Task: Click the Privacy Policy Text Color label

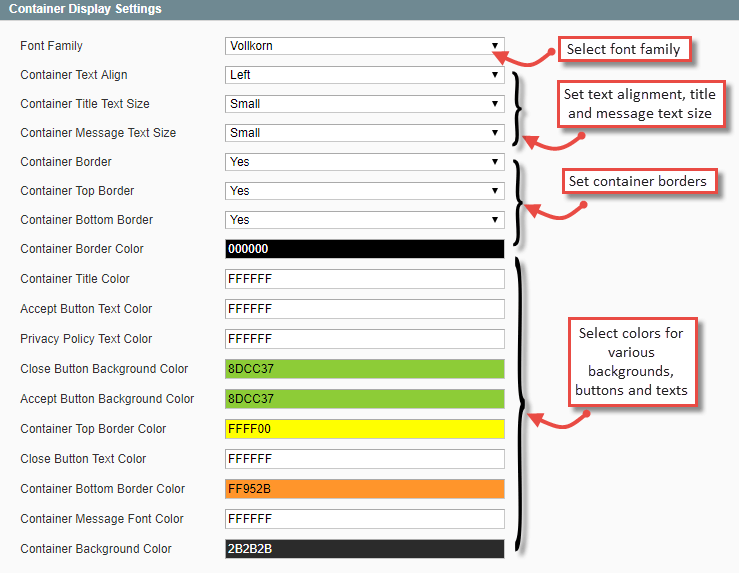Action: click(86, 339)
